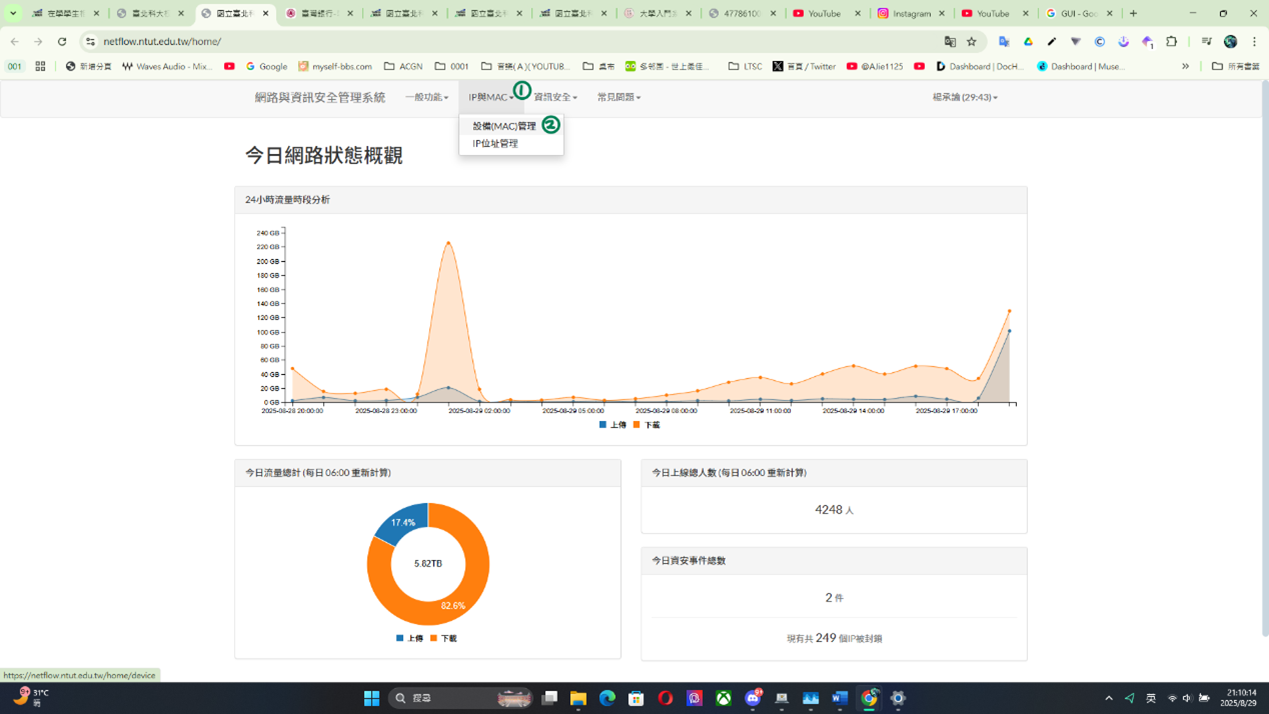The image size is (1269, 714).
Task: Open Word from the taskbar
Action: pos(839,698)
